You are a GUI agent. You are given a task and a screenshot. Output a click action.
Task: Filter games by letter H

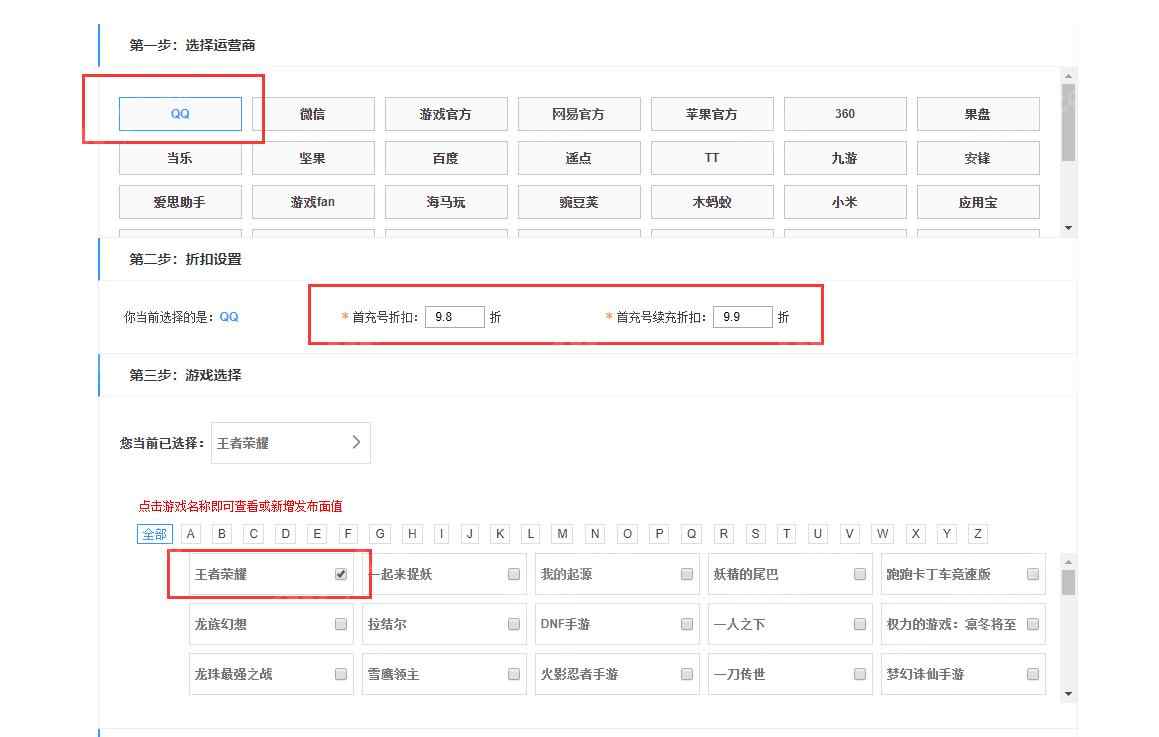(412, 534)
